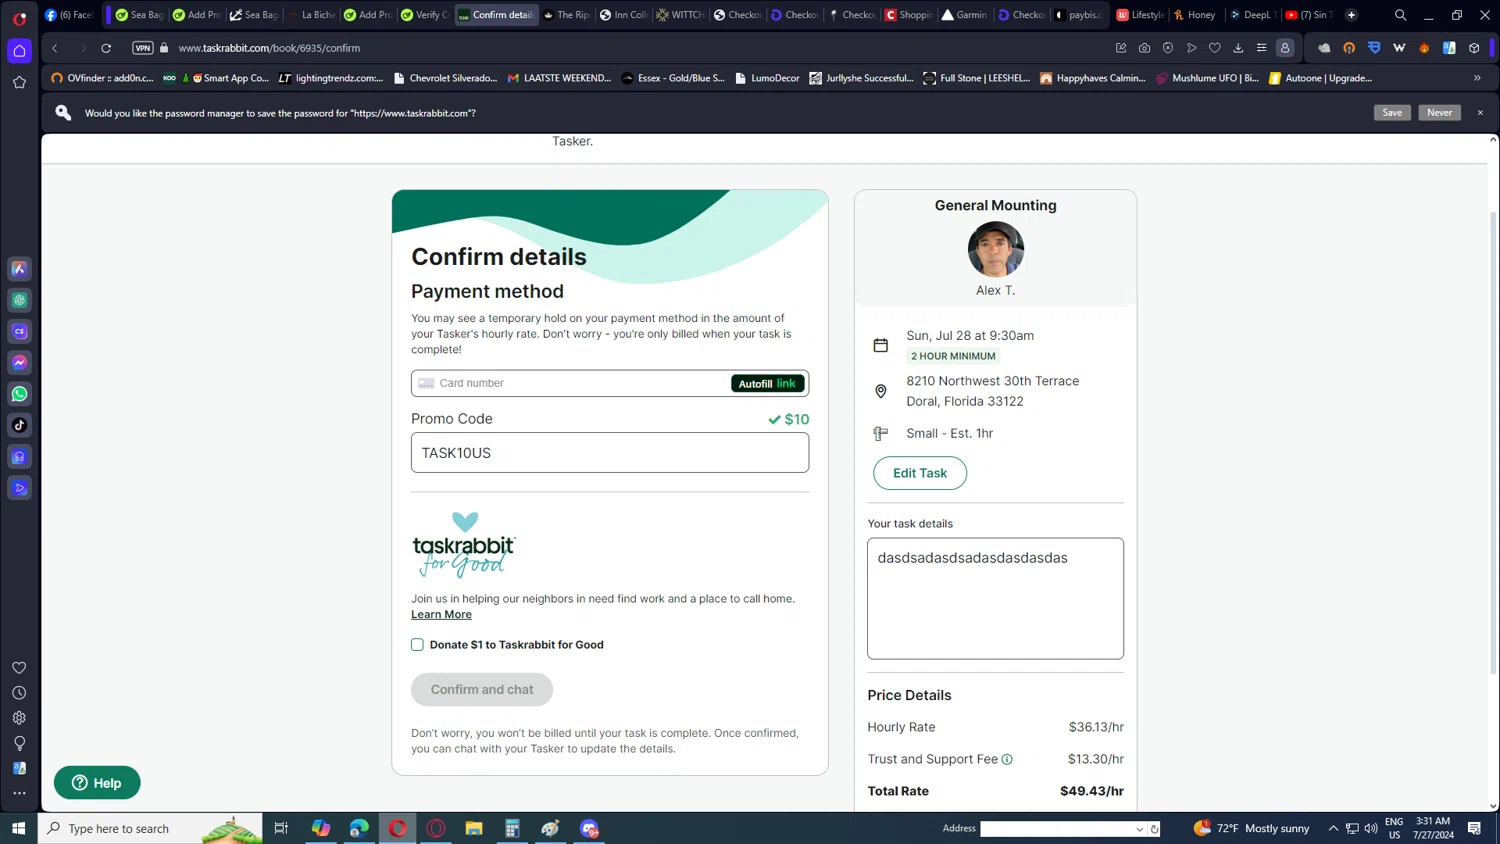1500x844 pixels.
Task: Open downloads from the toolbar icon
Action: coord(1238,48)
